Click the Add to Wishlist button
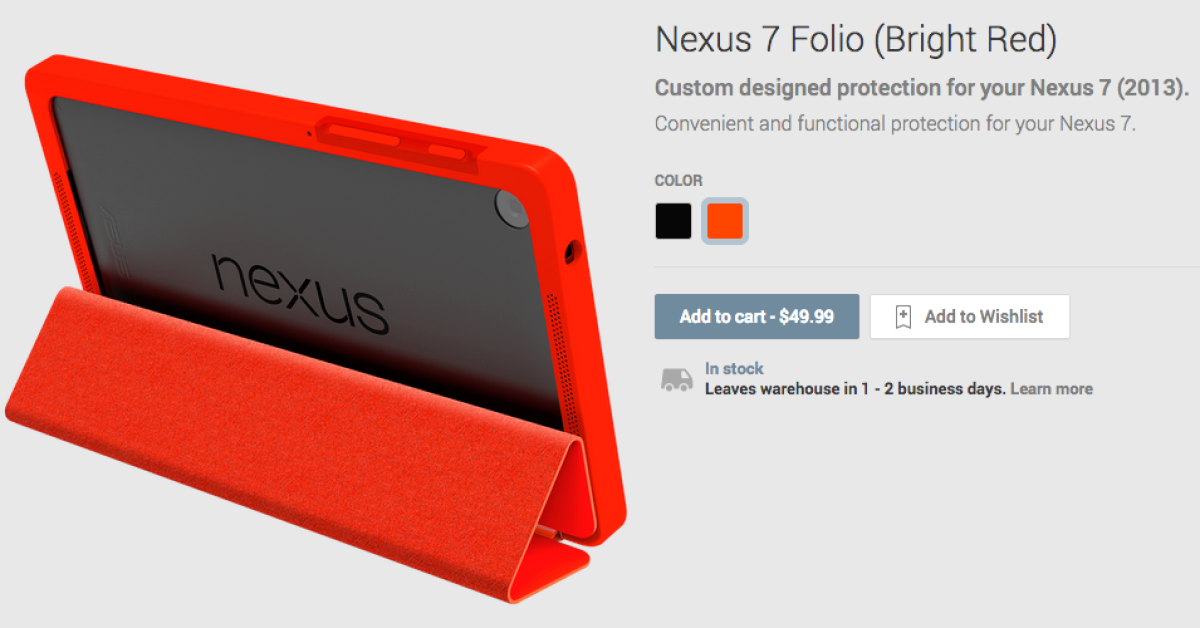This screenshot has width=1200, height=628. pyautogui.click(x=970, y=316)
